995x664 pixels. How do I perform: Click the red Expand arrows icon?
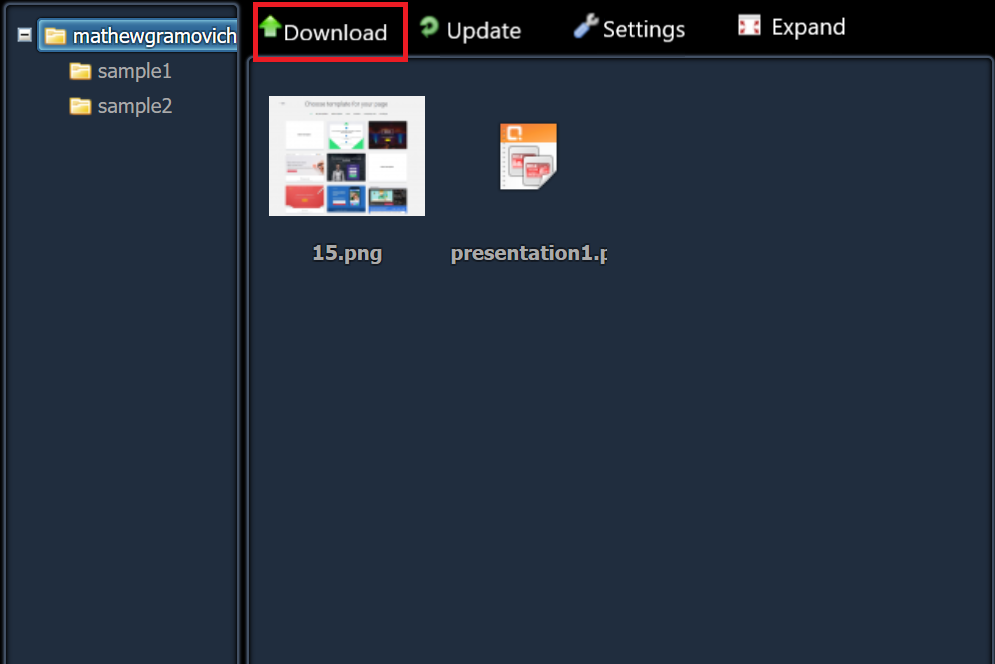[749, 25]
